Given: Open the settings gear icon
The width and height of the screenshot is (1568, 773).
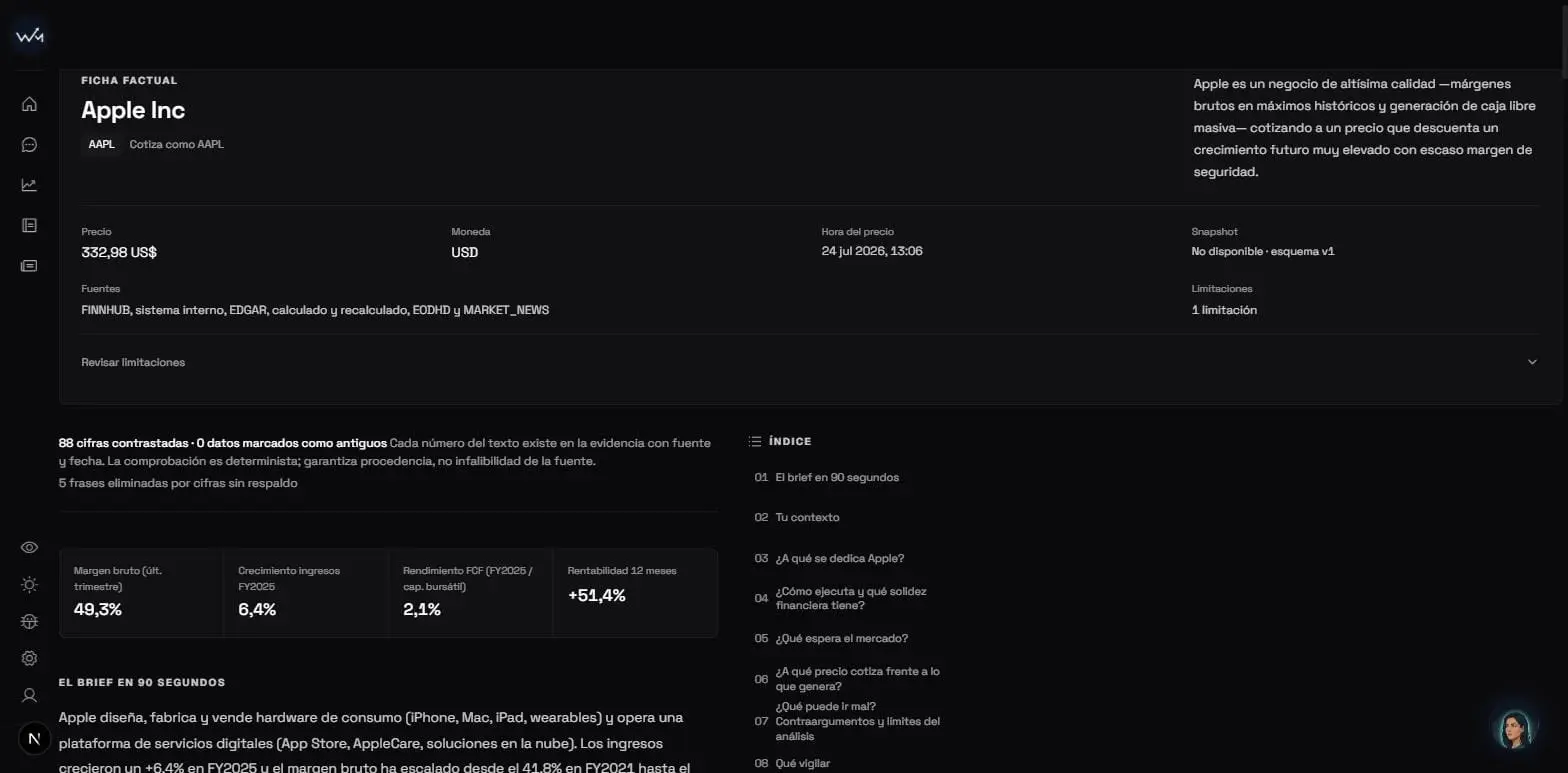Looking at the screenshot, I should 29,658.
